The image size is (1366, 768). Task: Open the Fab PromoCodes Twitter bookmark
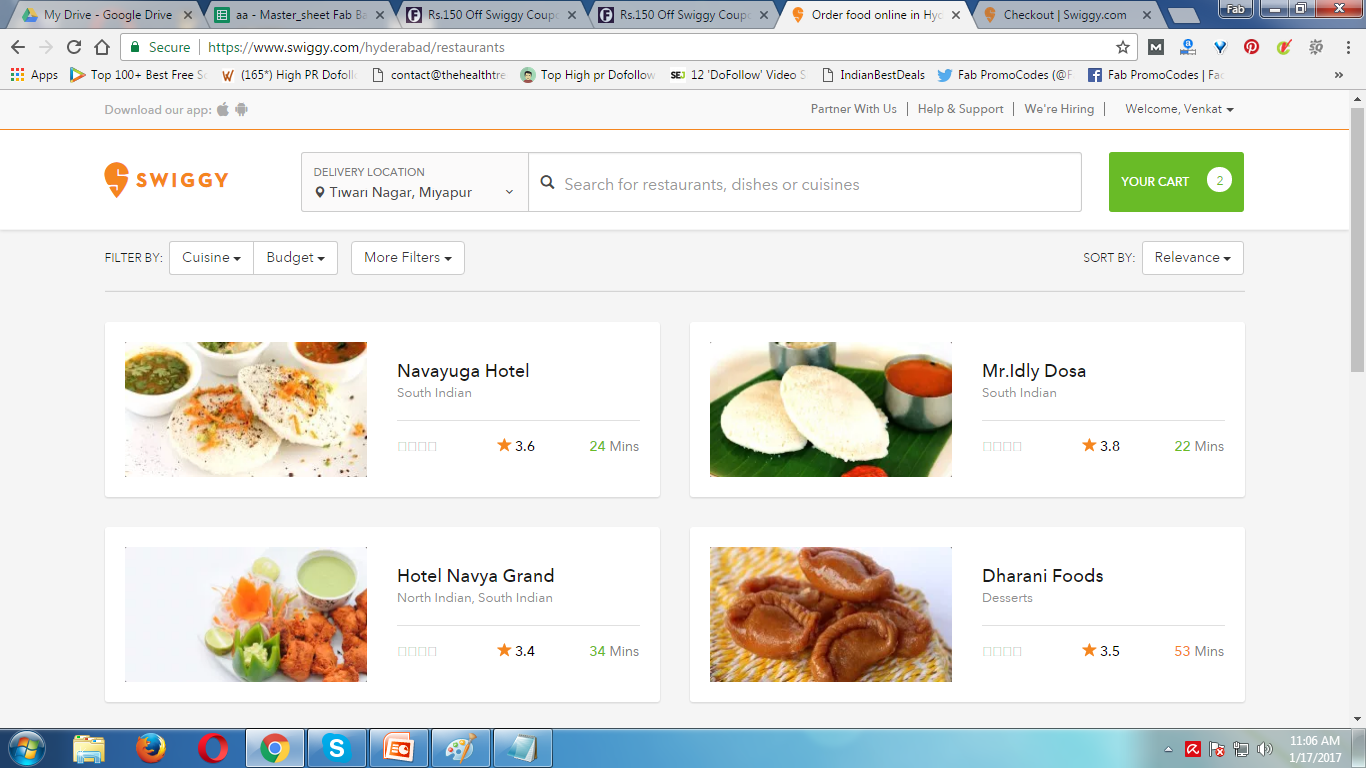(1006, 75)
